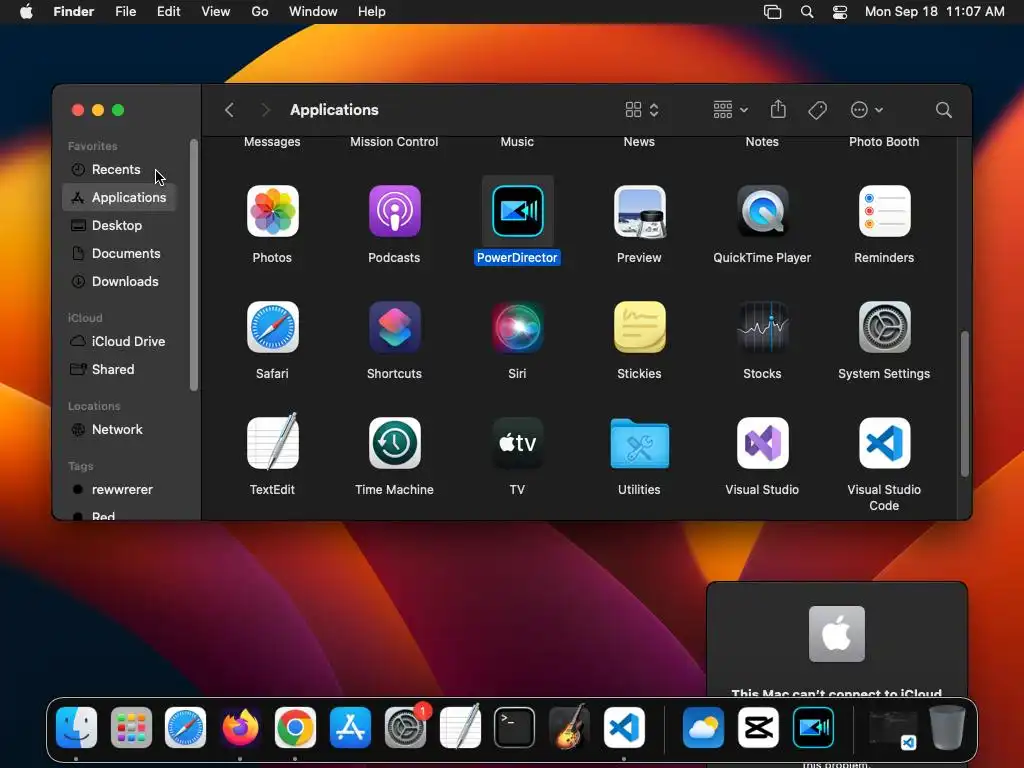Select the Shortcuts app icon
The image size is (1024, 768).
[394, 327]
